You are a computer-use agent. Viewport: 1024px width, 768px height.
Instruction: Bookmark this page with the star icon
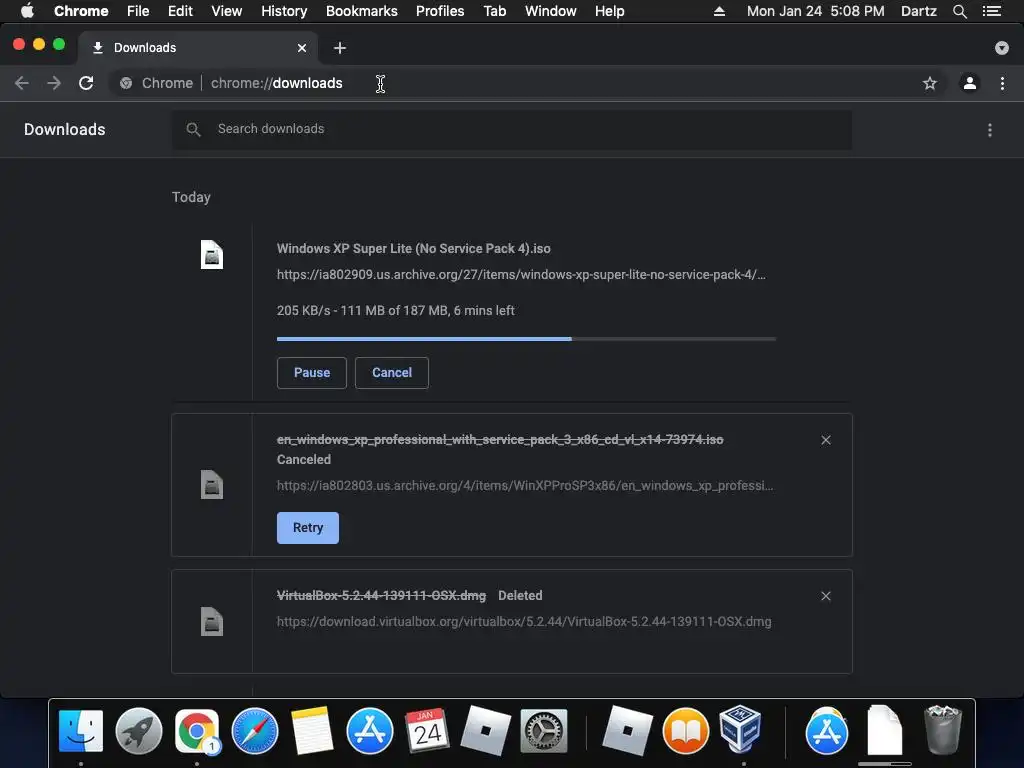pyautogui.click(x=929, y=83)
